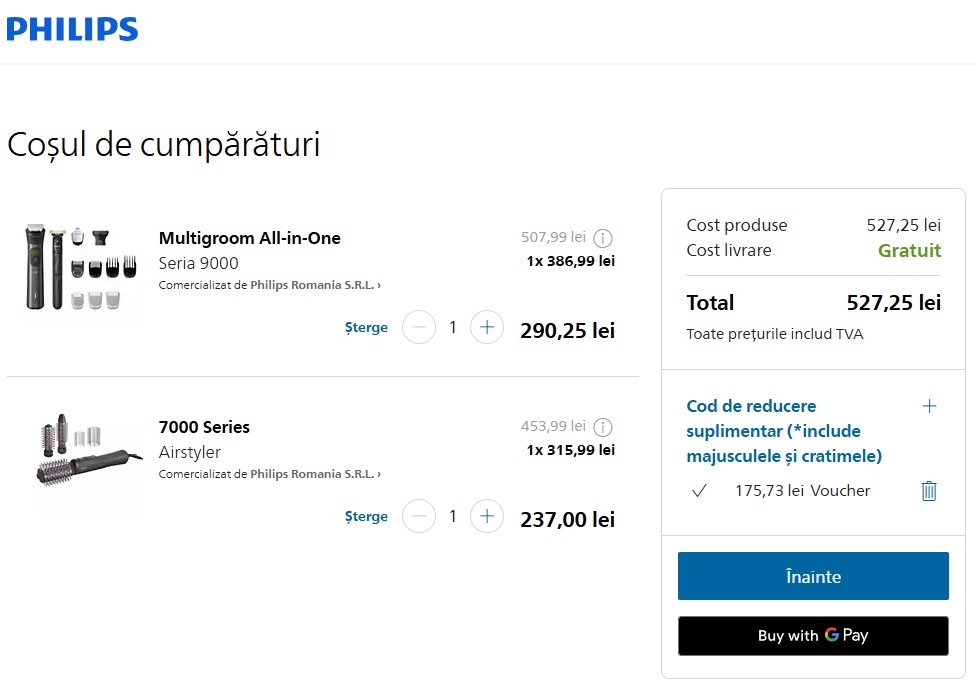
Task: Open seller link under Airstyler product
Action: 270,474
